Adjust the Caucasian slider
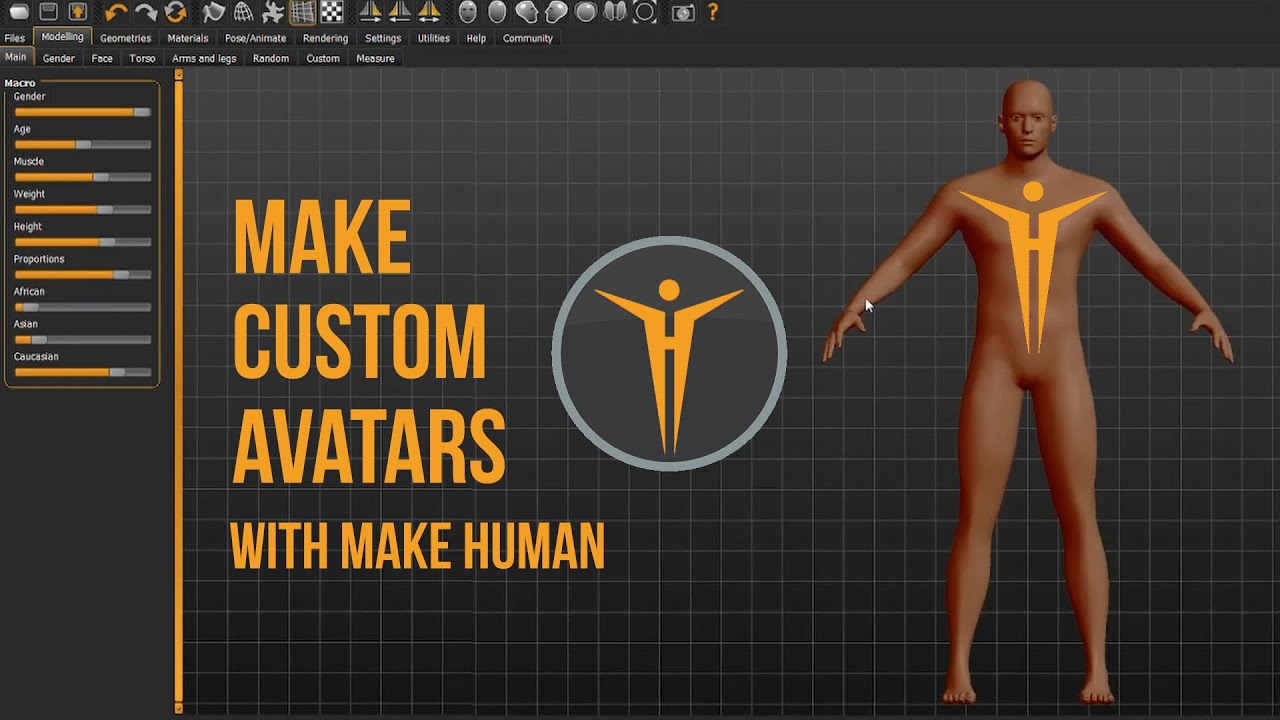This screenshot has height=720, width=1280. point(82,372)
